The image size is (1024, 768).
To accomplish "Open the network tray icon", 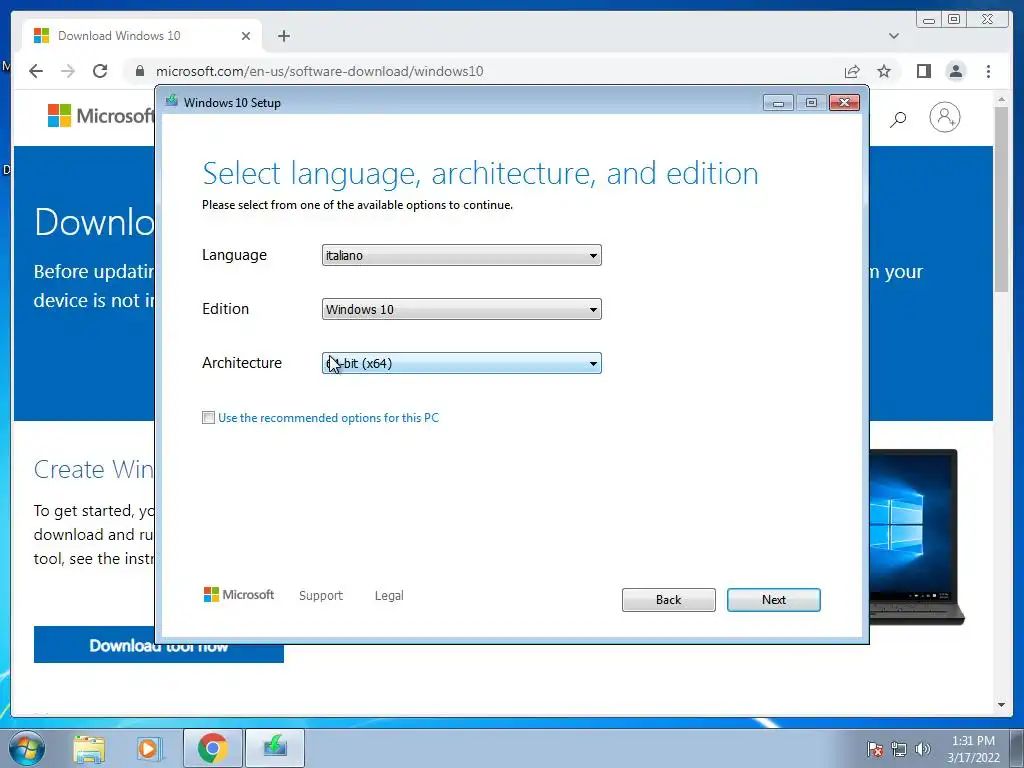I will coord(899,749).
